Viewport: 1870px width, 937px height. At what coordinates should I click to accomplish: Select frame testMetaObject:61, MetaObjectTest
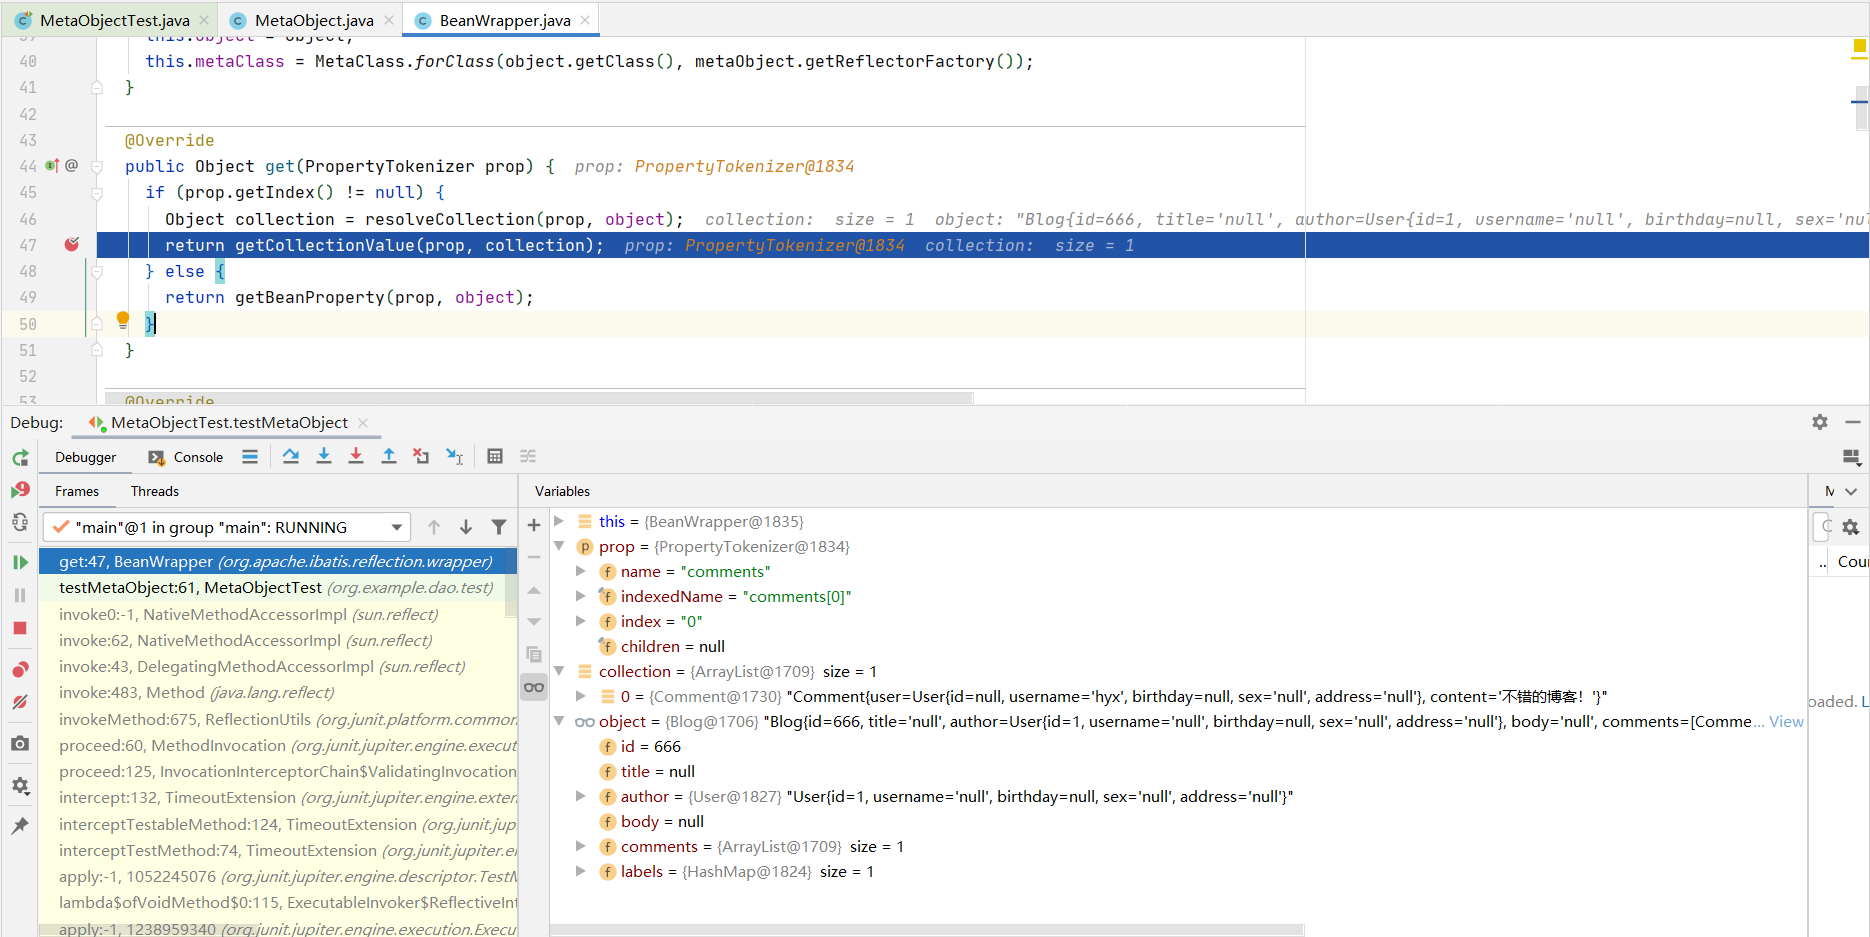278,588
